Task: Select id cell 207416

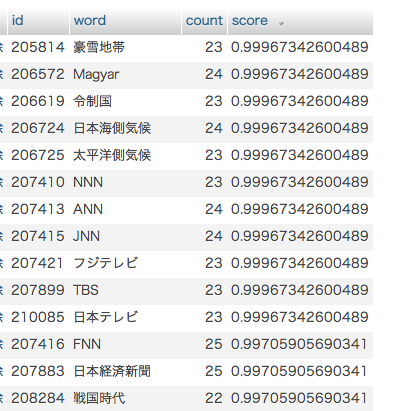Action: (38, 344)
